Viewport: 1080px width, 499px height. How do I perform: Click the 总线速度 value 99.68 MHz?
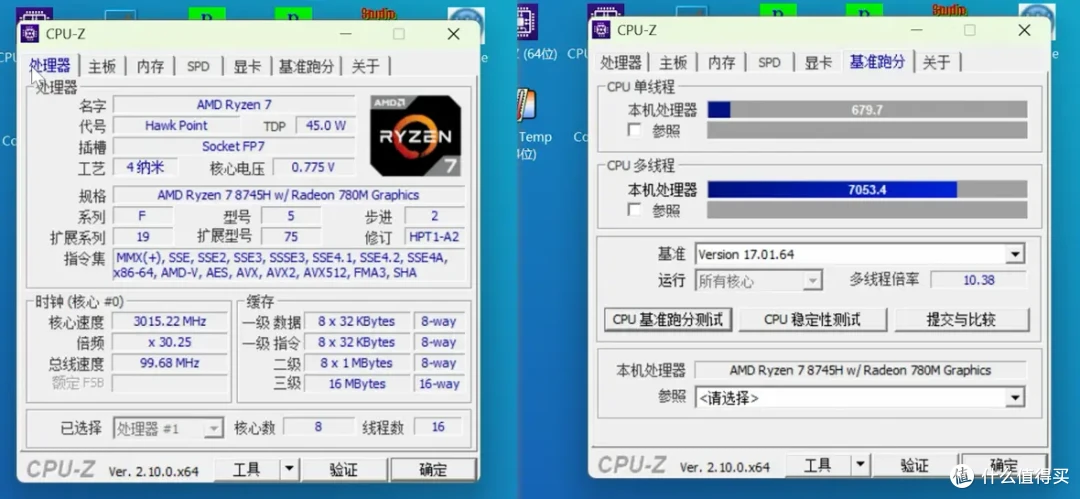tap(169, 363)
